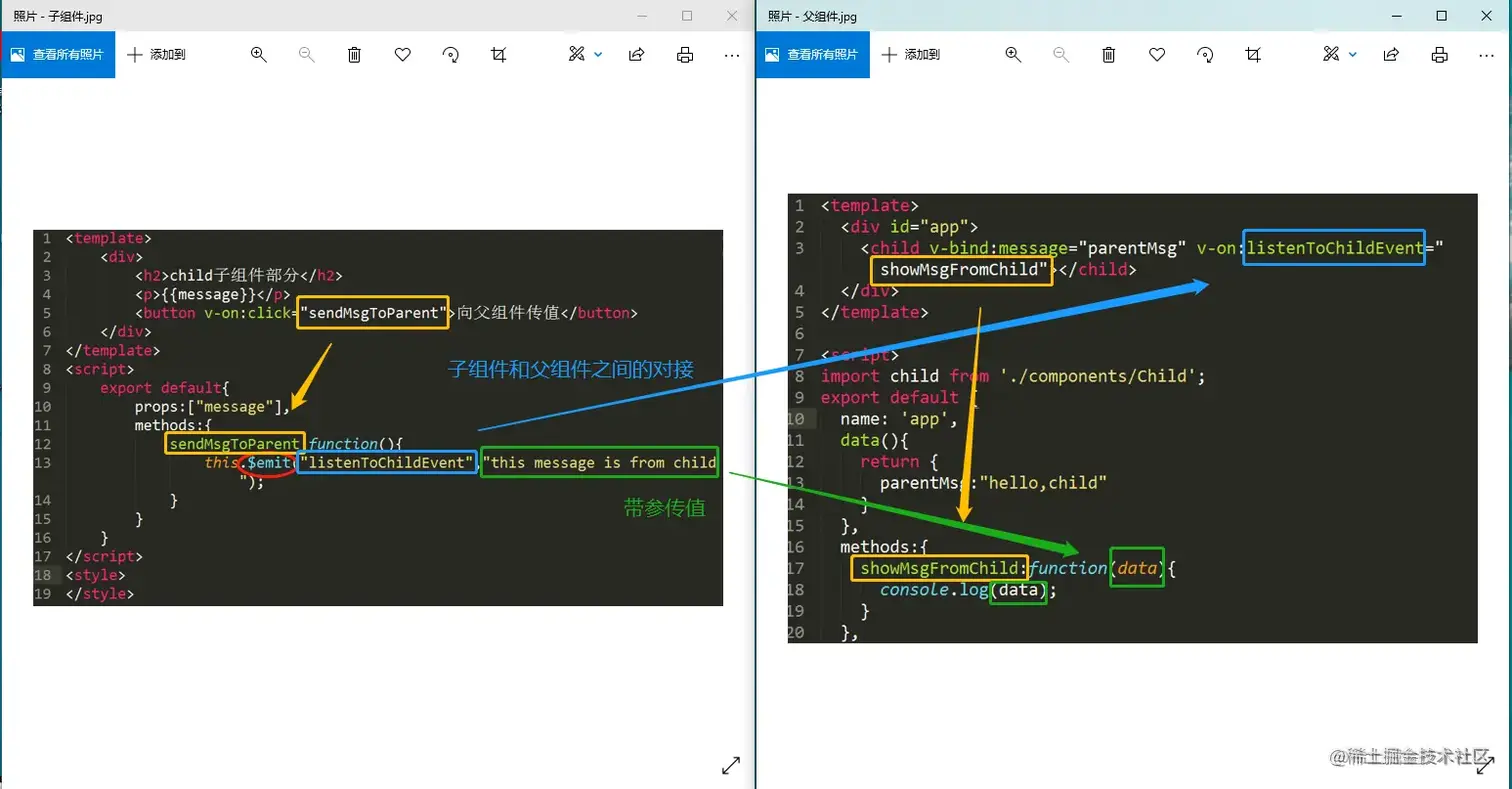Enter full screen in the 子组件.jpg window
Image resolution: width=1512 pixels, height=789 pixels.
pos(731,765)
